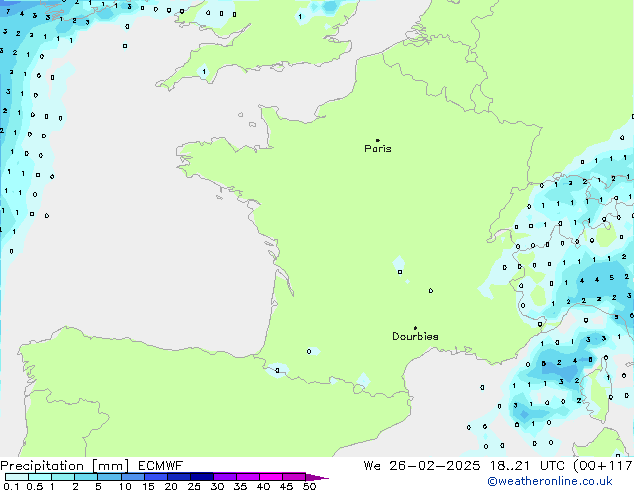
Task: Click the legend scale label '40'
Action: [263, 486]
